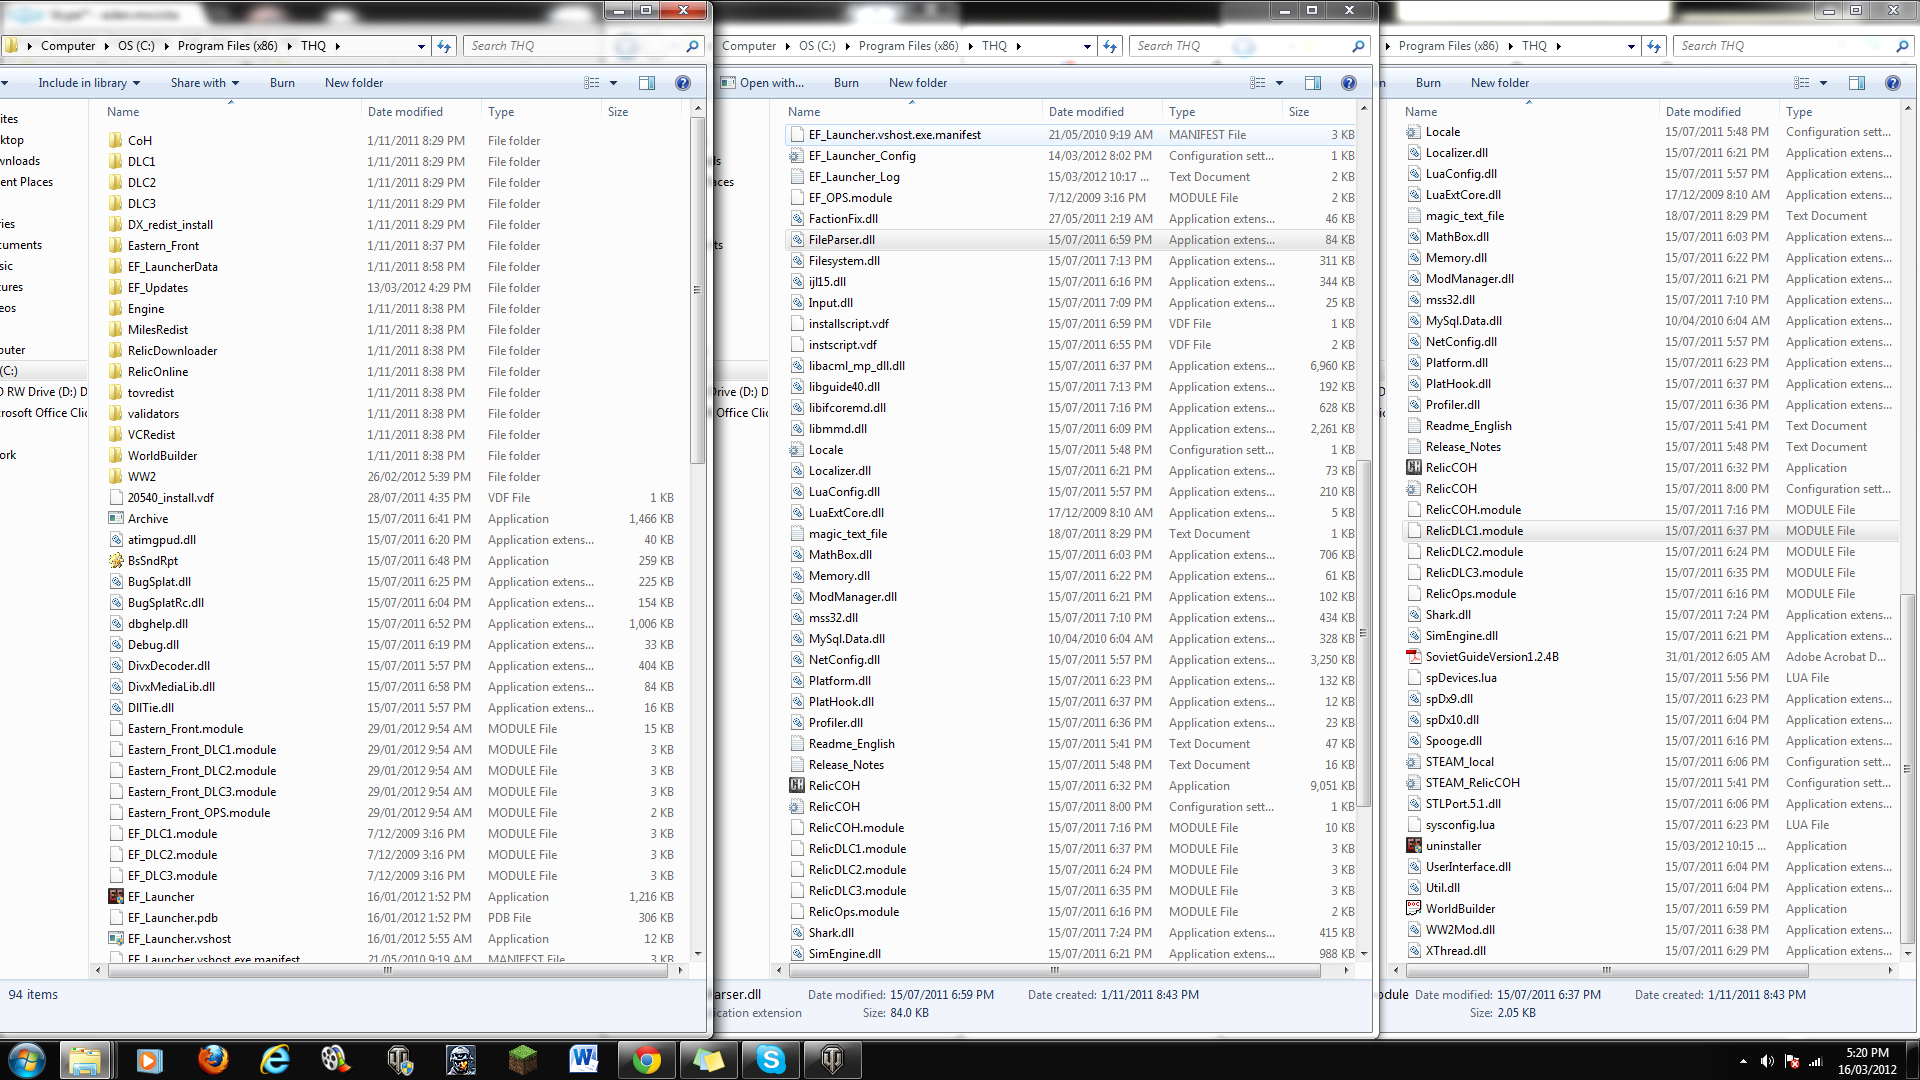This screenshot has width=1920, height=1080.
Task: Click Burn in the right window toolbar
Action: pyautogui.click(x=1428, y=83)
